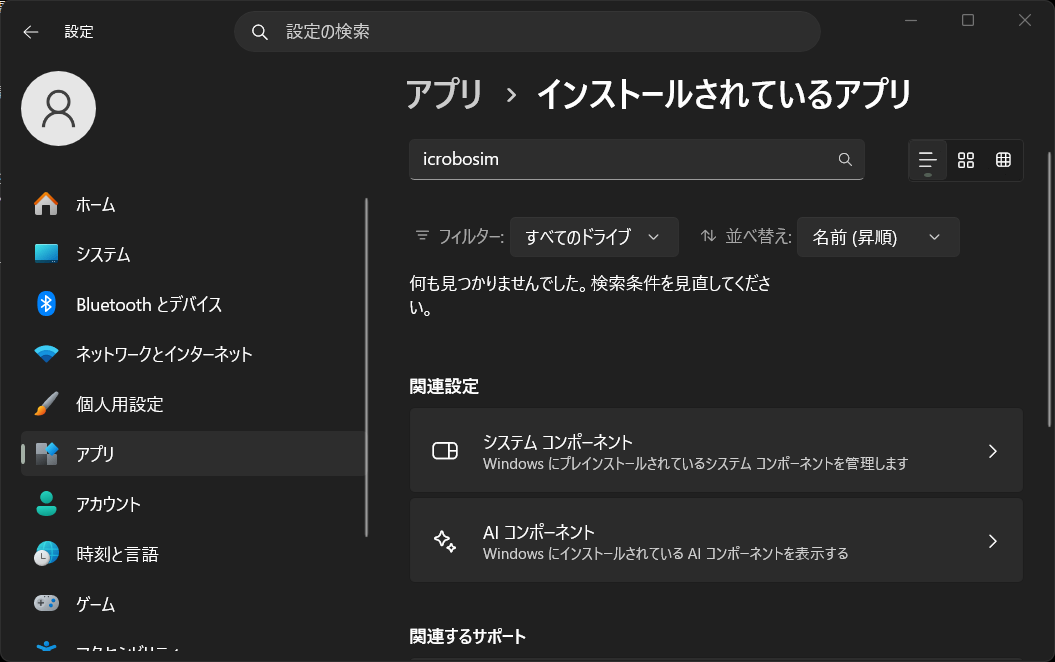Click the アカウント person icon

click(46, 504)
